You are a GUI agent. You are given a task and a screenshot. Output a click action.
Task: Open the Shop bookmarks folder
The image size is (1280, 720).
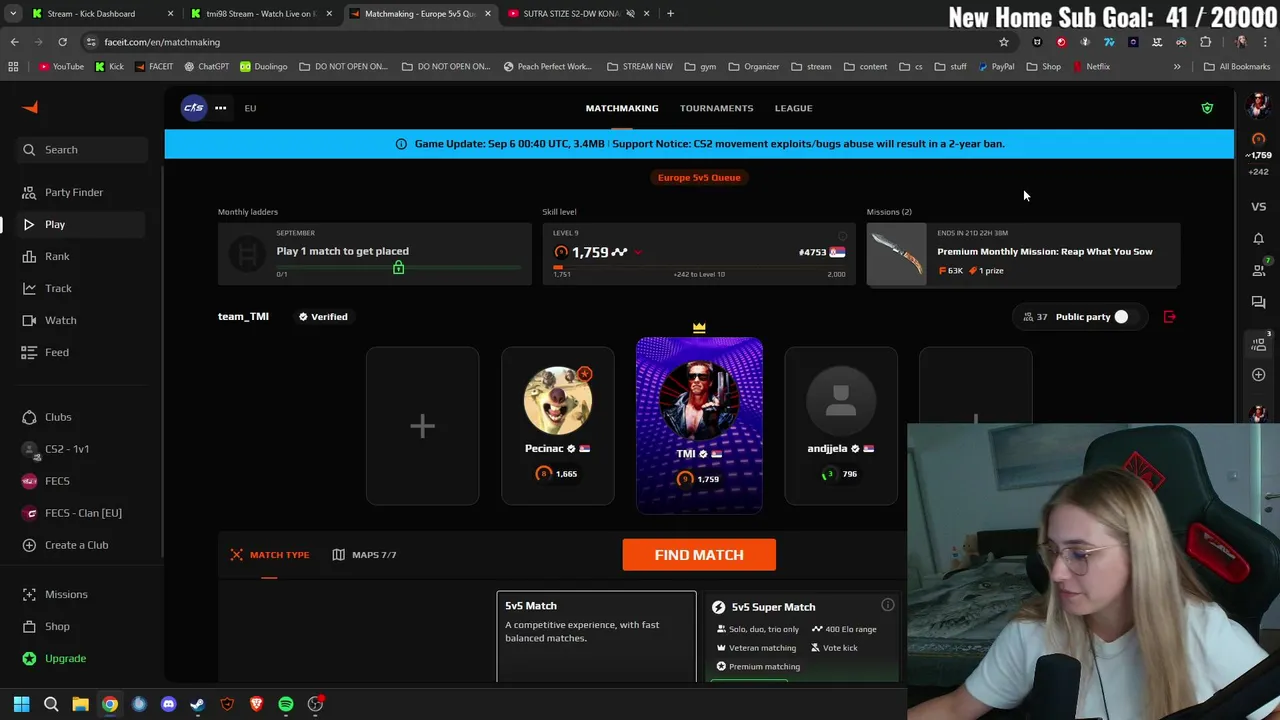[x=1043, y=67]
